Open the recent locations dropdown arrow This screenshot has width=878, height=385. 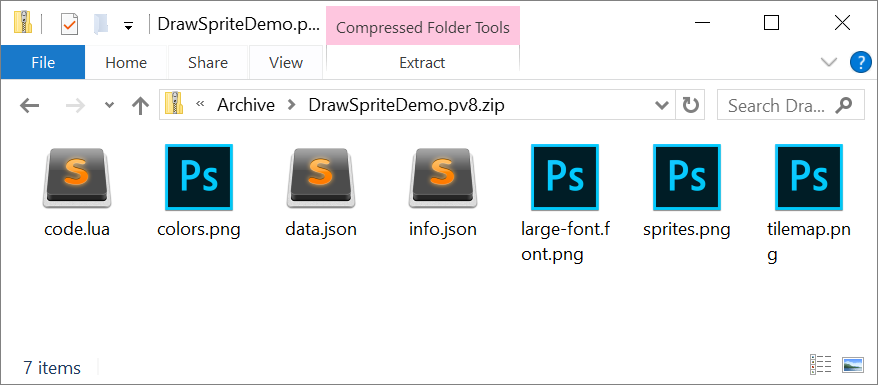(x=110, y=105)
